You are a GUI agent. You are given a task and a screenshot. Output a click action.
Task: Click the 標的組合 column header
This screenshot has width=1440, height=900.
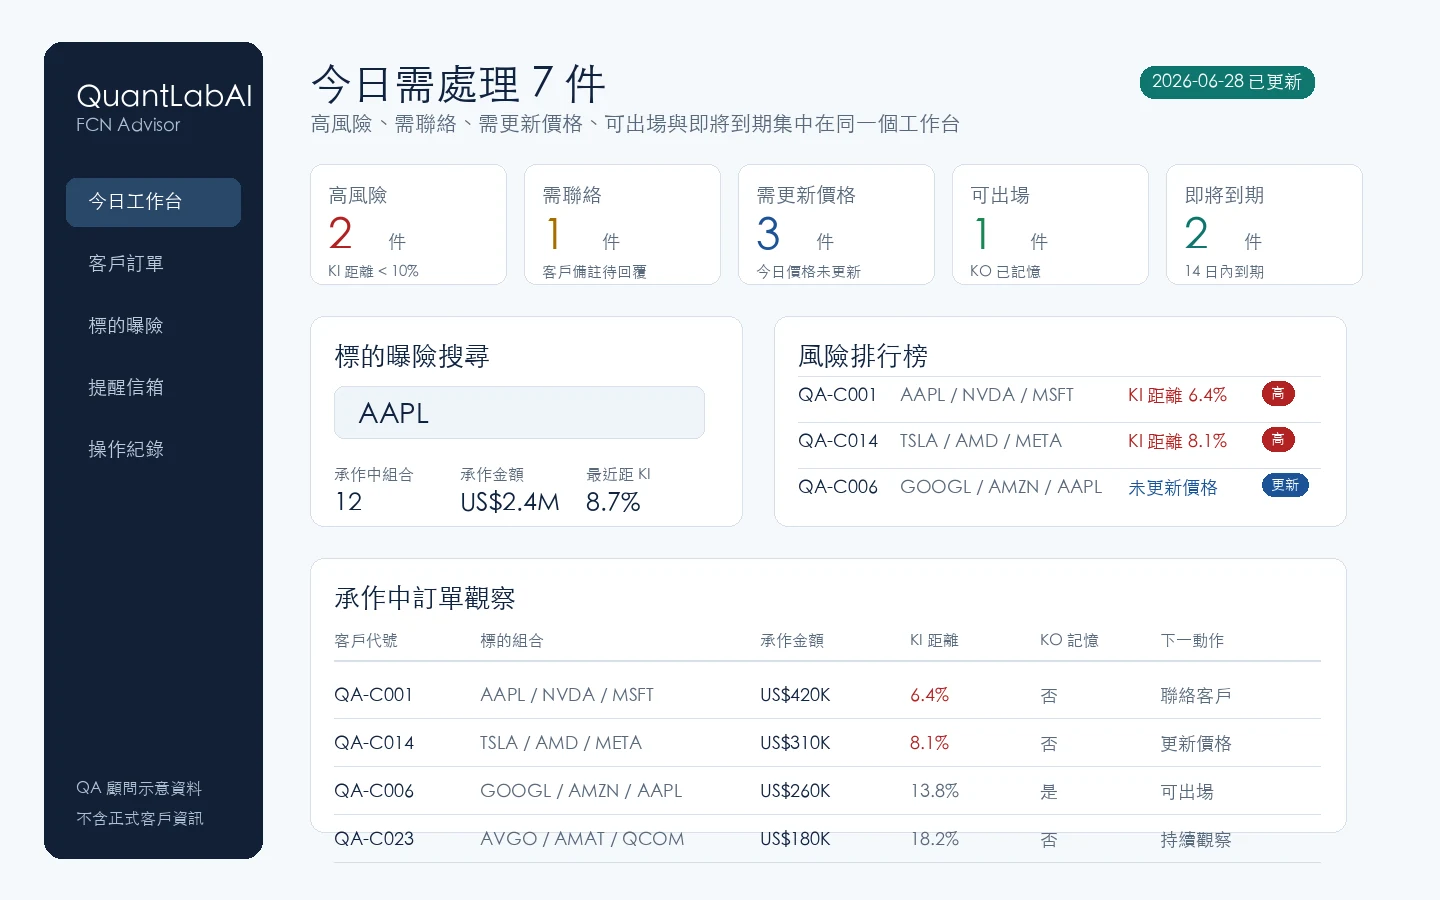click(x=512, y=641)
